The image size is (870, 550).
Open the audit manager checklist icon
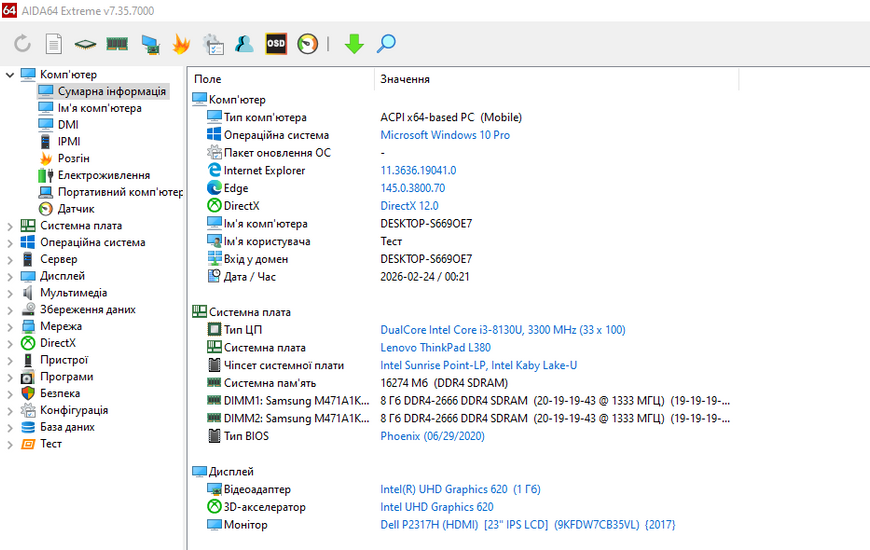214,44
